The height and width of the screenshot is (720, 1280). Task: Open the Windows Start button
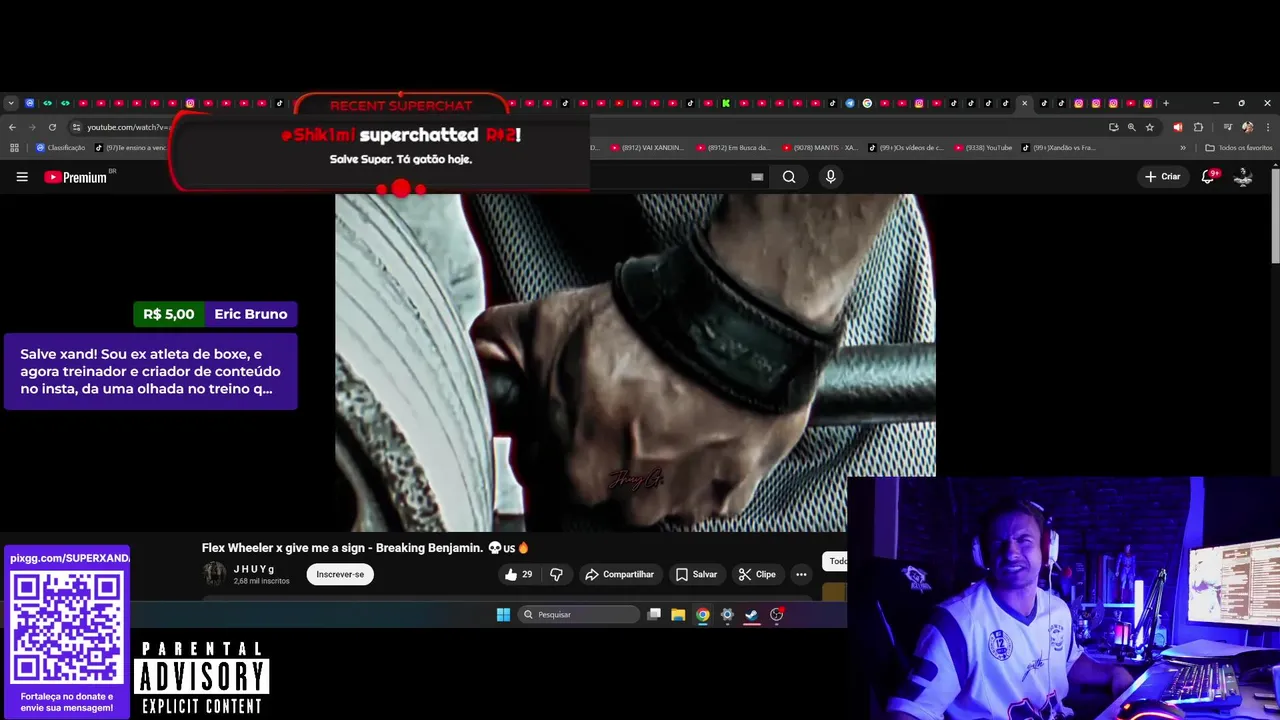click(503, 615)
